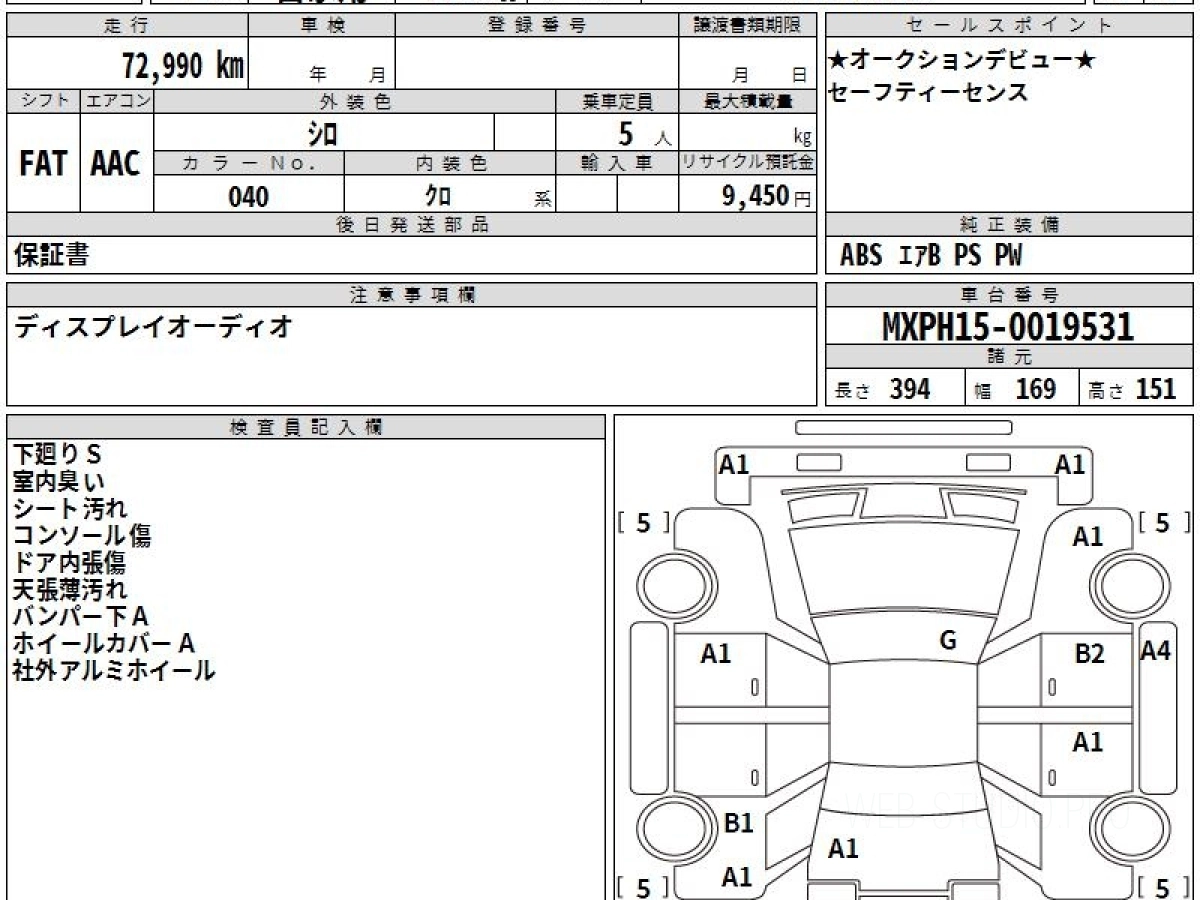The width and height of the screenshot is (1200, 900).
Task: Click the A4 damage mark on the diagram
Action: pos(1156,651)
